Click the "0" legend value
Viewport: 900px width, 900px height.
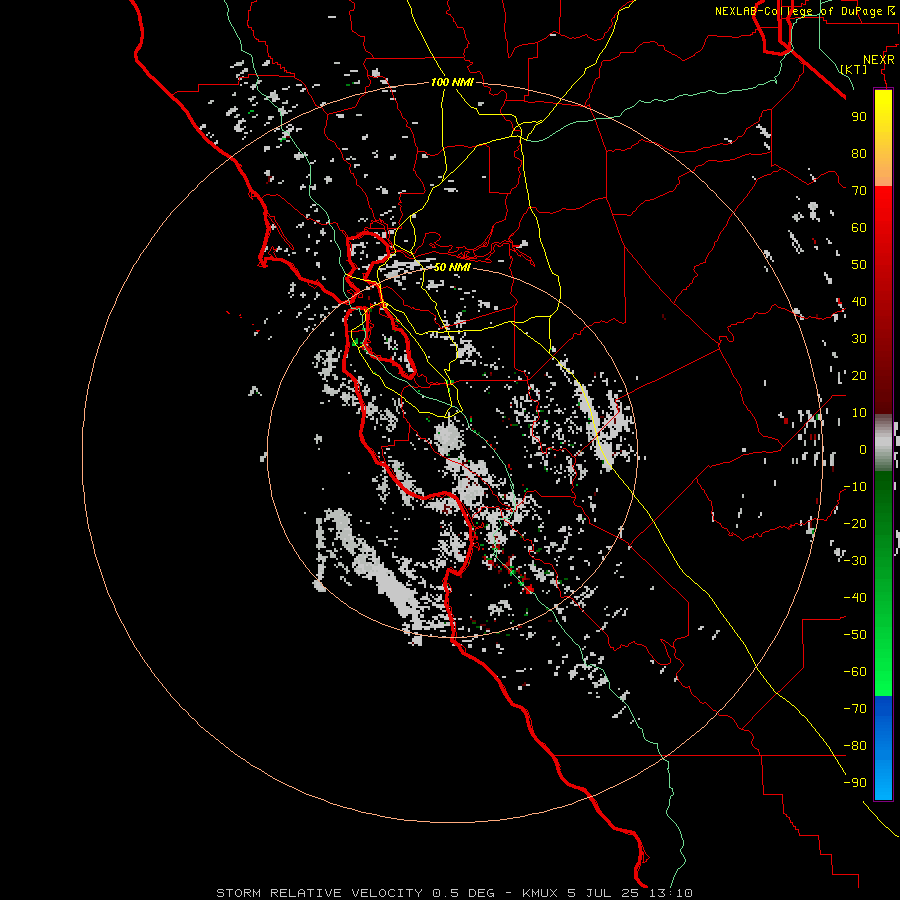click(x=863, y=449)
